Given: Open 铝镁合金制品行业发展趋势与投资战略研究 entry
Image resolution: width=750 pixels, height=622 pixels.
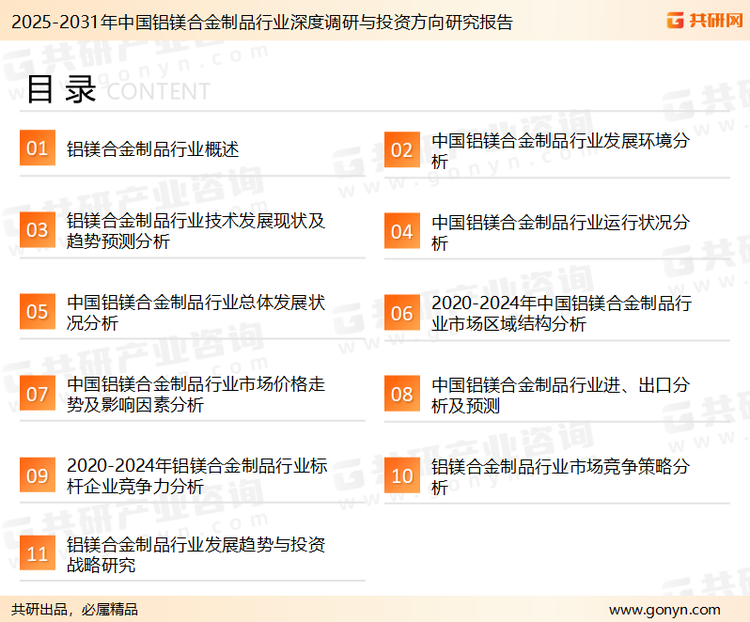Looking at the screenshot, I should [195, 555].
